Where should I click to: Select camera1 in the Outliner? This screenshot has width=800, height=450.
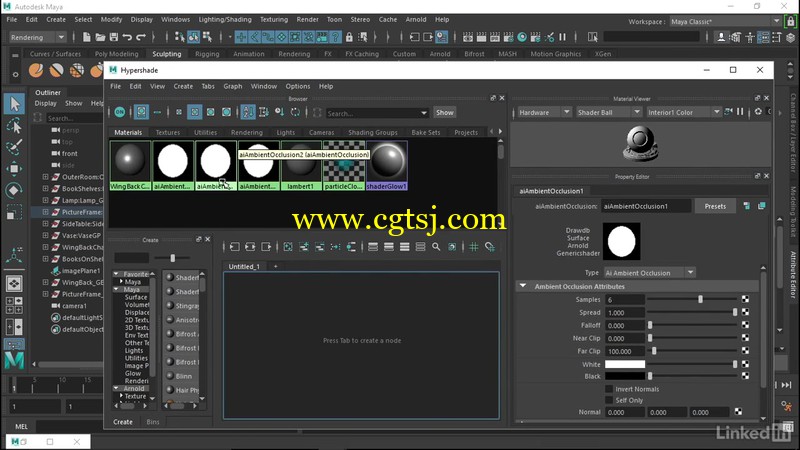pyautogui.click(x=74, y=306)
